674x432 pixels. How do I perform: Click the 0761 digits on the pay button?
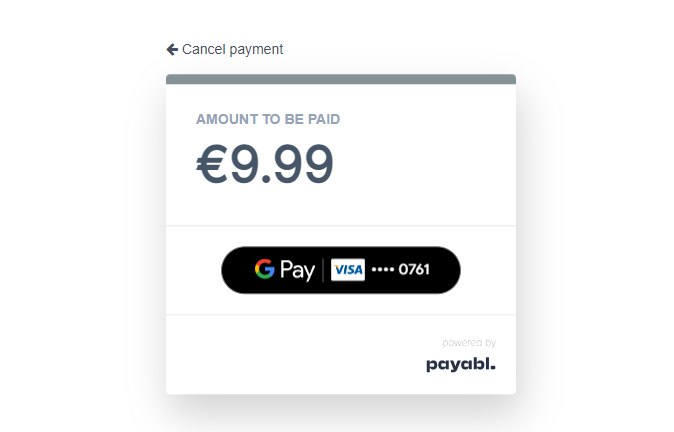tap(414, 270)
